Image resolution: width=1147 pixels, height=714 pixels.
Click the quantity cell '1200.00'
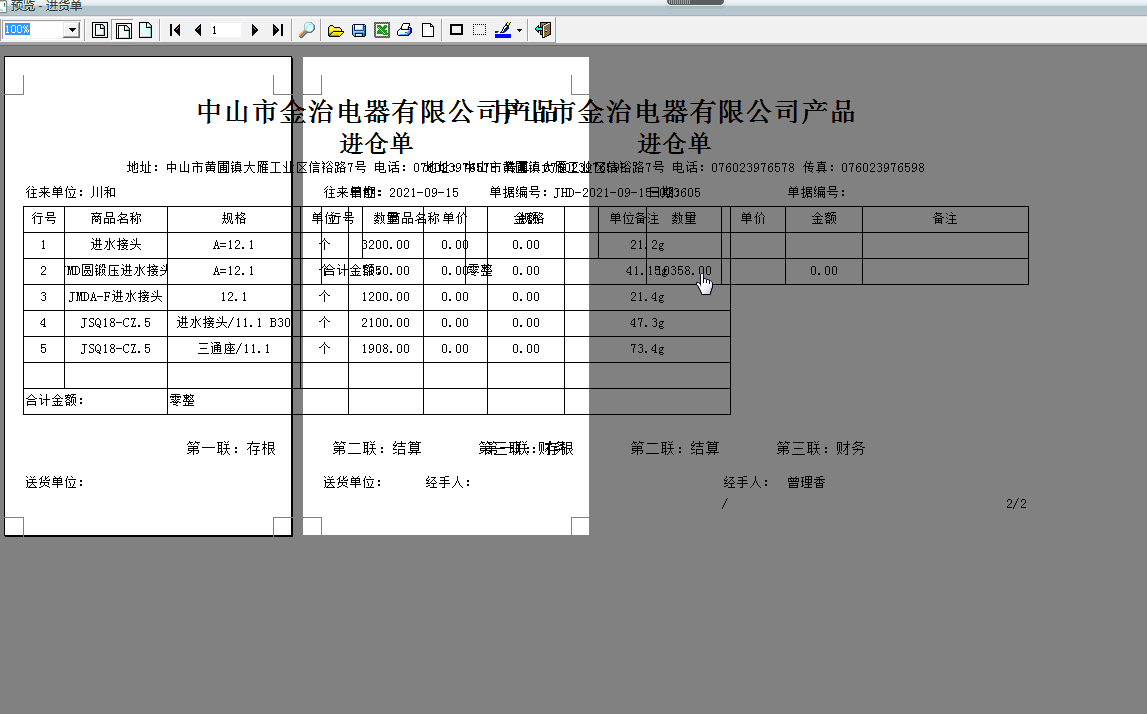pos(386,296)
